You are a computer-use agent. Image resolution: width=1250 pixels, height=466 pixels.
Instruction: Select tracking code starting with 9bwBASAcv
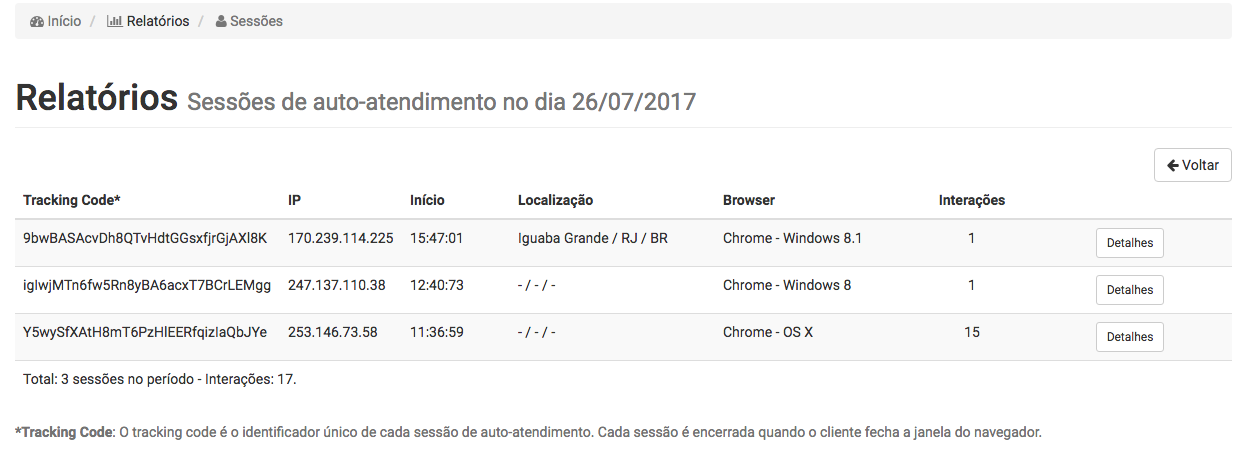(x=145, y=238)
